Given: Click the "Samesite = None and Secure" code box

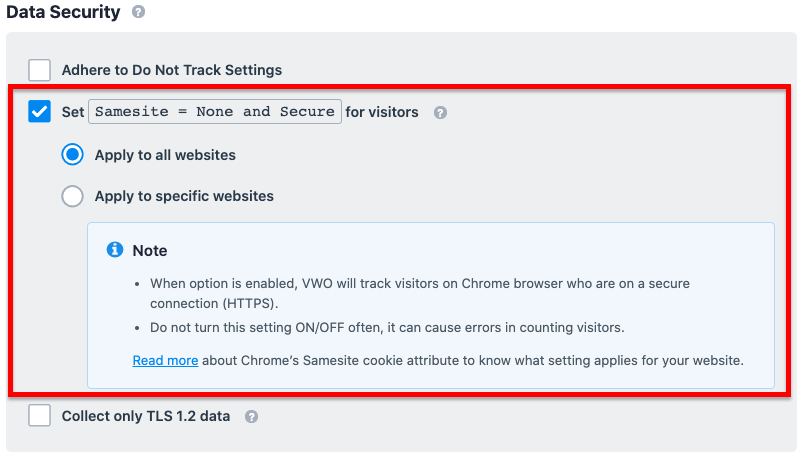Looking at the screenshot, I should pyautogui.click(x=215, y=112).
